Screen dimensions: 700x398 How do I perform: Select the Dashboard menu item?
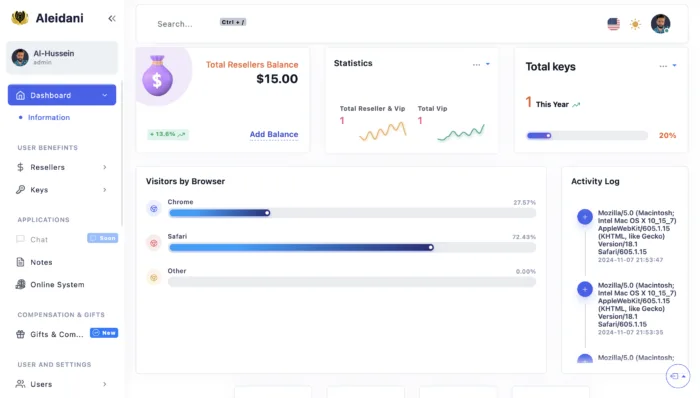[x=62, y=95]
